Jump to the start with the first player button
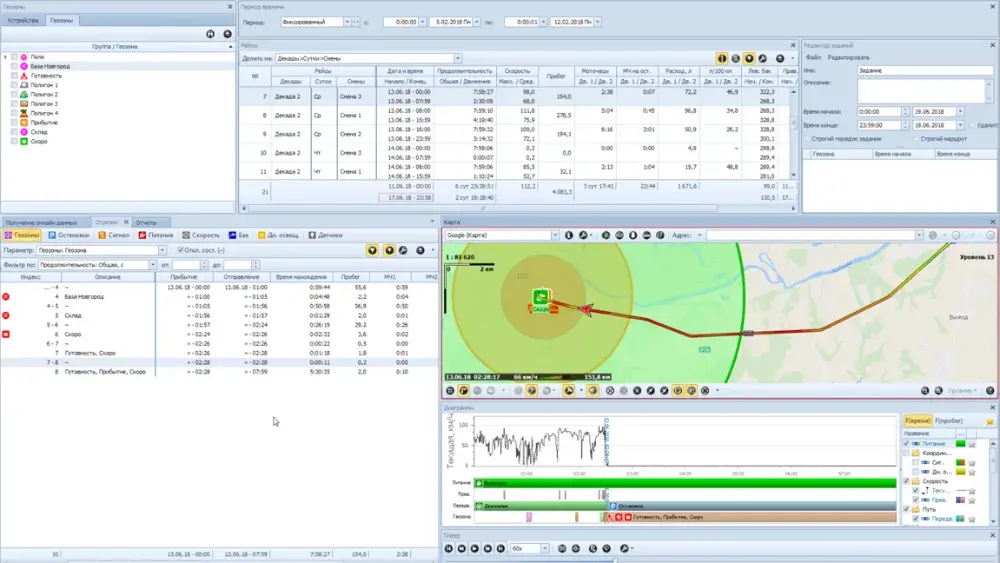The image size is (1000, 563). pos(448,548)
